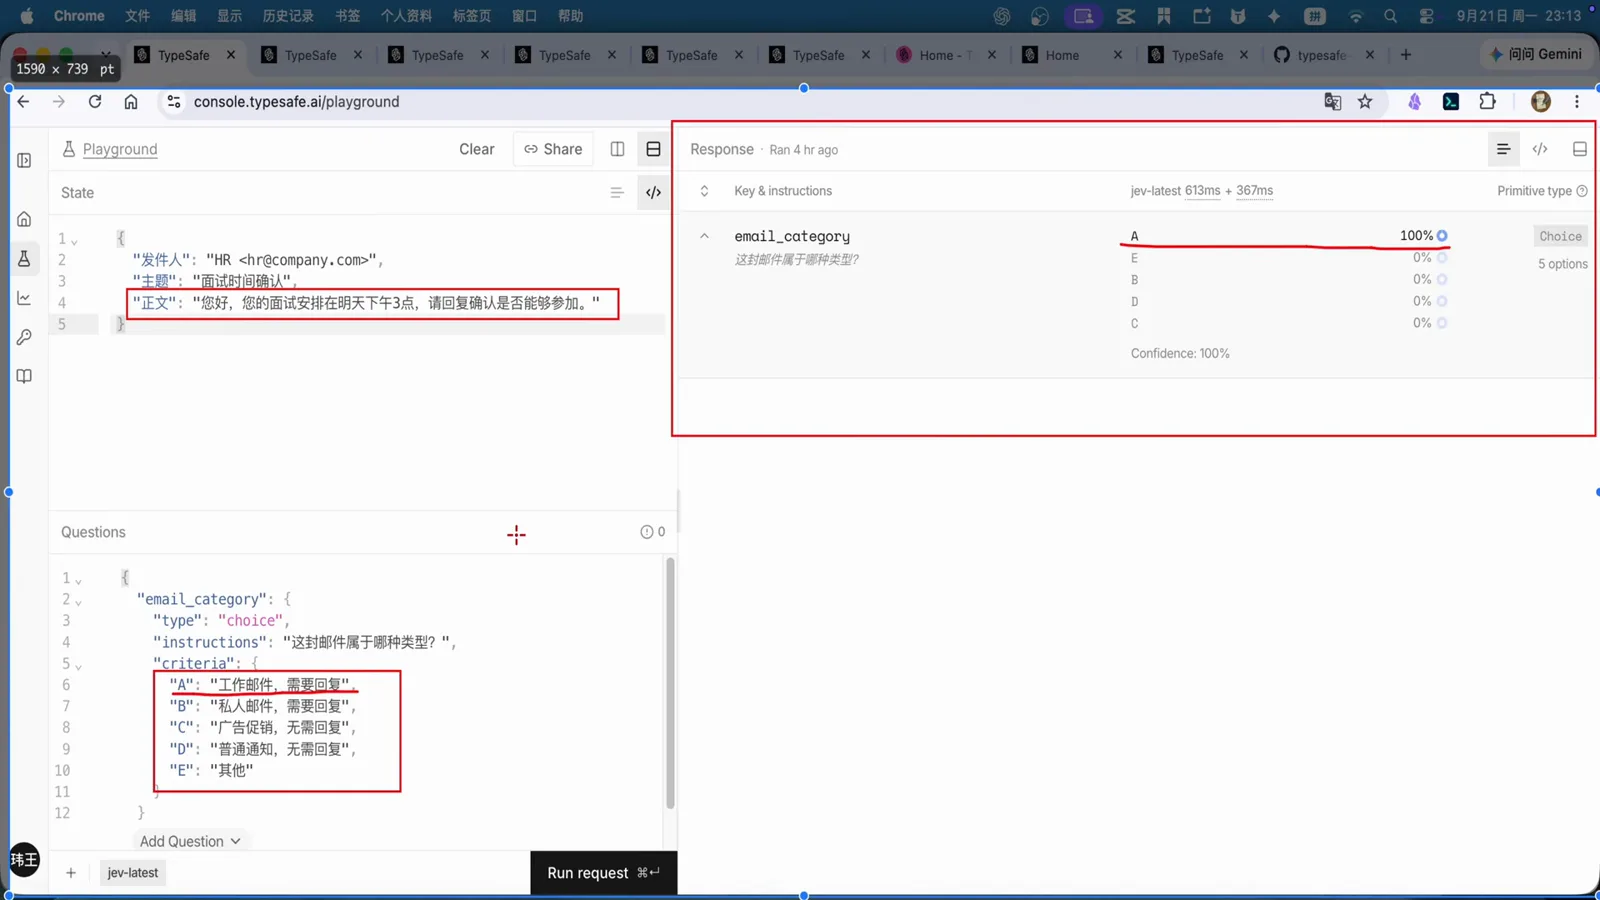Screen dimensions: 1600x900
Task: Bookmark this page with star icon
Action: pyautogui.click(x=1365, y=102)
